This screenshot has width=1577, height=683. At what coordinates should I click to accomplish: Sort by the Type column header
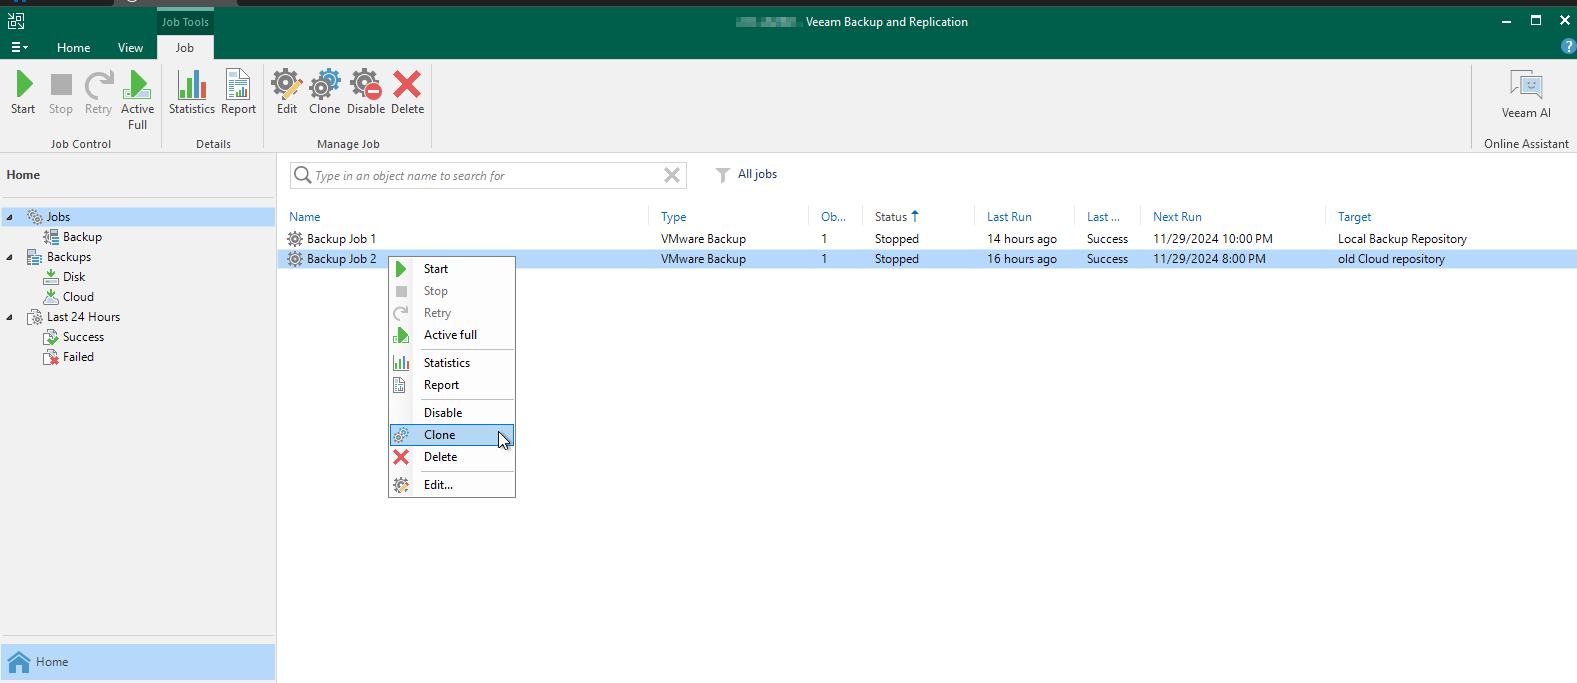pyautogui.click(x=674, y=217)
